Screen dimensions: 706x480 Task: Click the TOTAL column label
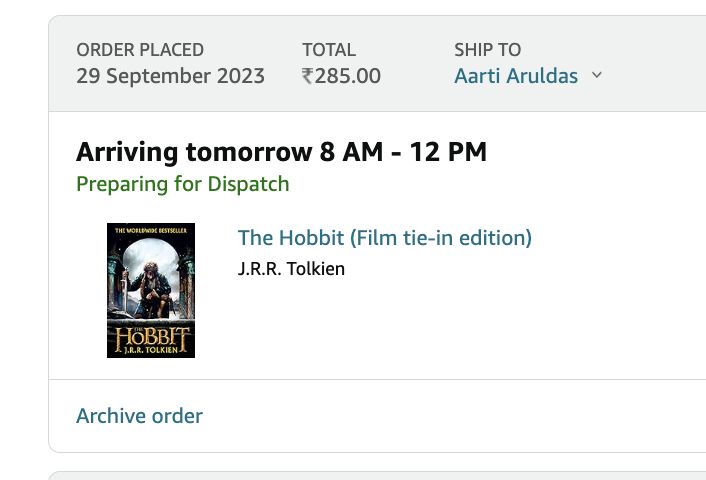tap(329, 50)
